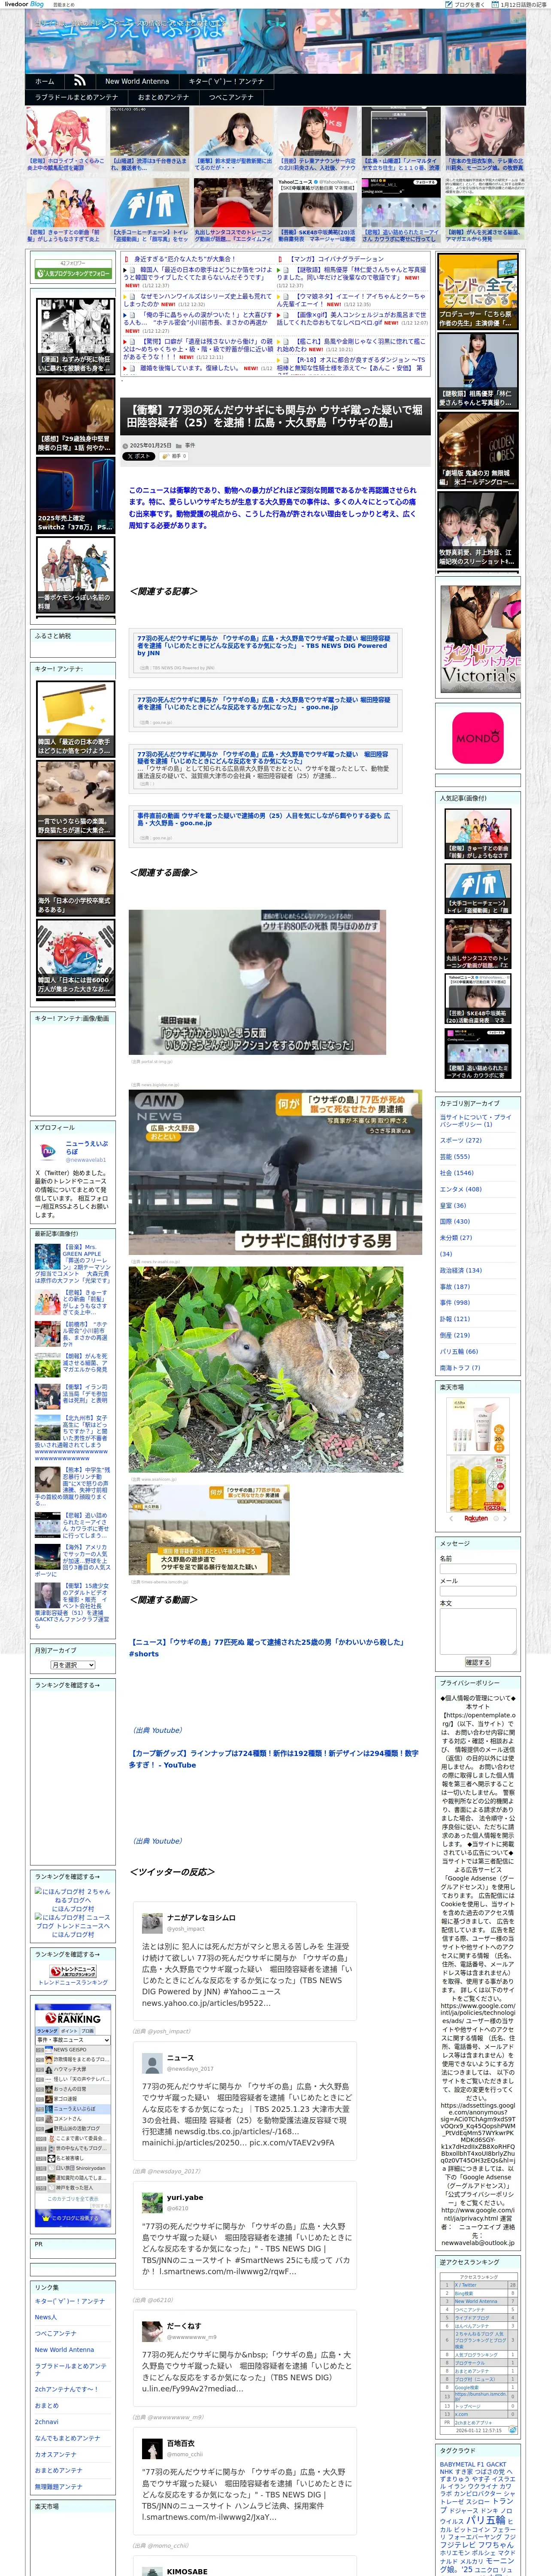
Task: Open the 芸能 (555) category link
Action: click(x=454, y=1156)
